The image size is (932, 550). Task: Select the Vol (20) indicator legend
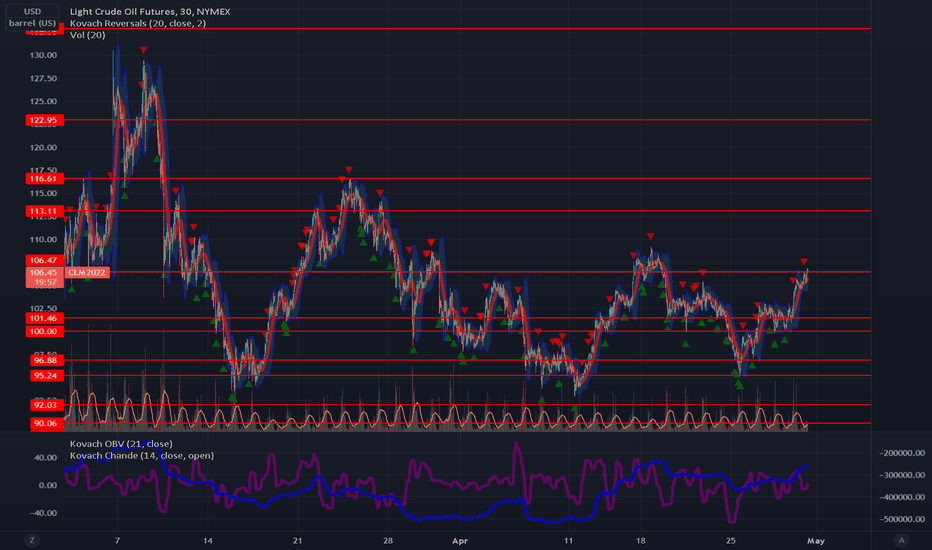87,35
